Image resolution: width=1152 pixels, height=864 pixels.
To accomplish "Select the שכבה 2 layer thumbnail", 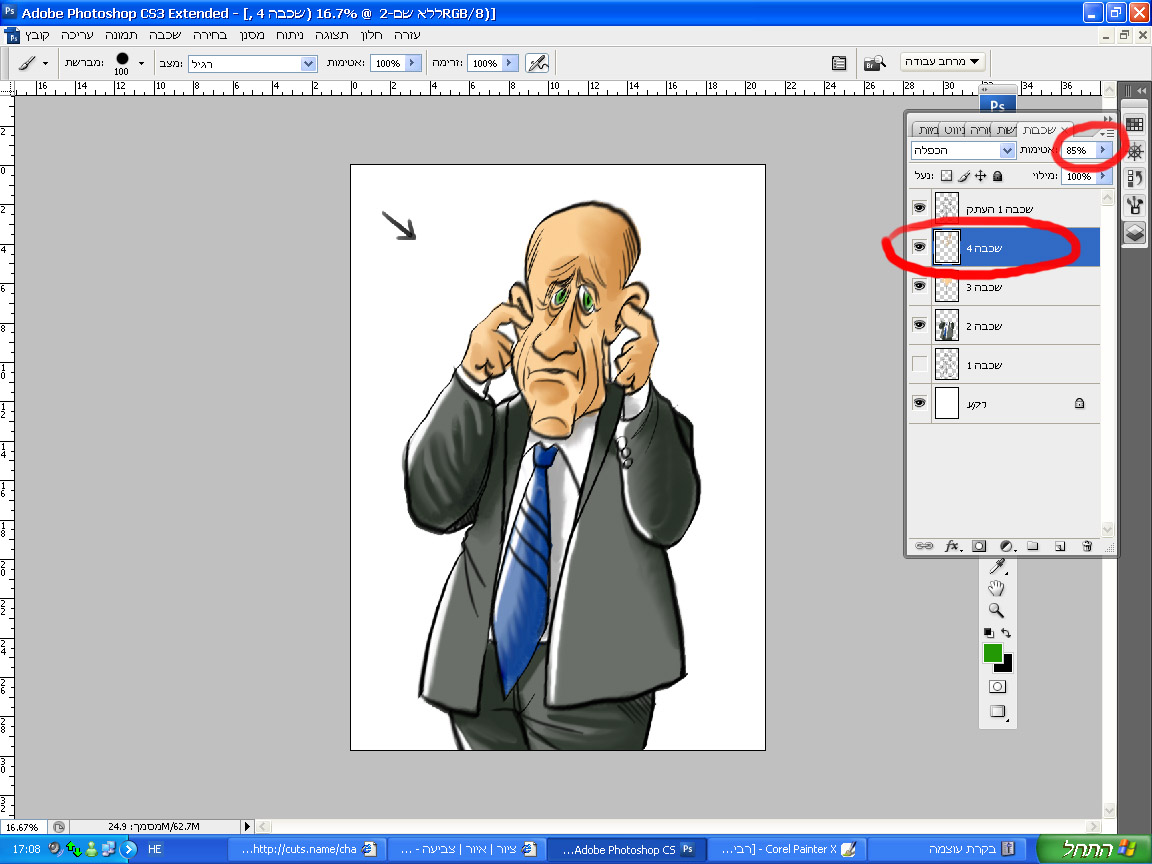I will pyautogui.click(x=947, y=325).
